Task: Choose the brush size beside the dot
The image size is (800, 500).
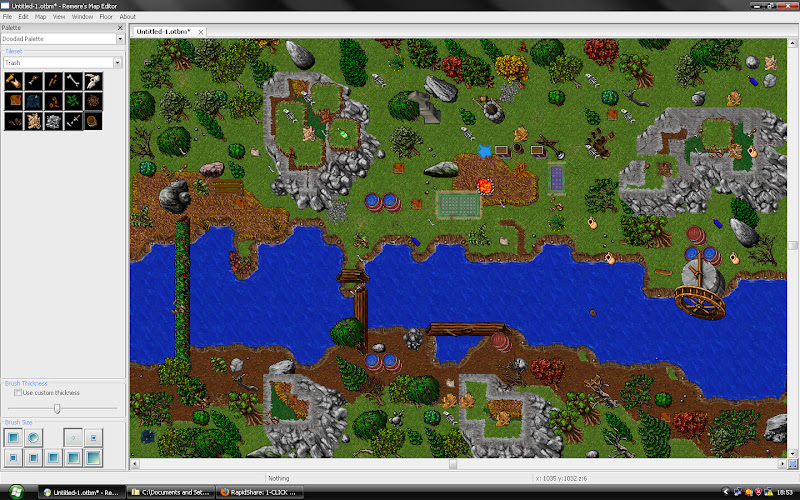Action: 93,438
